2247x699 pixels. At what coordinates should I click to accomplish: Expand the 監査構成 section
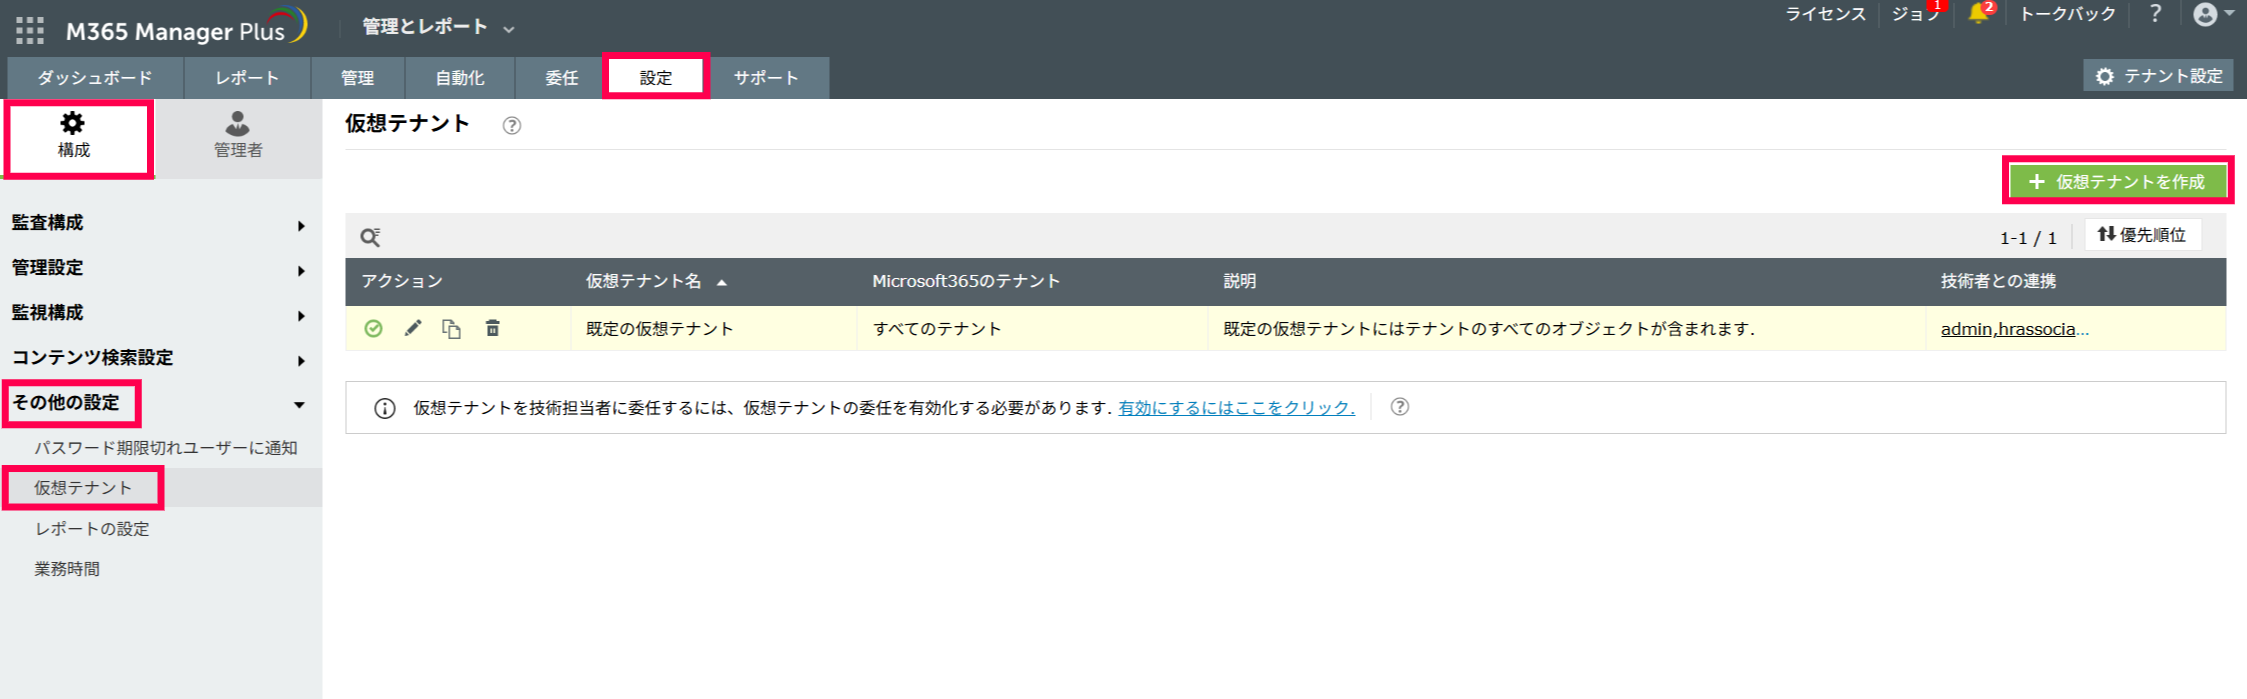point(160,223)
